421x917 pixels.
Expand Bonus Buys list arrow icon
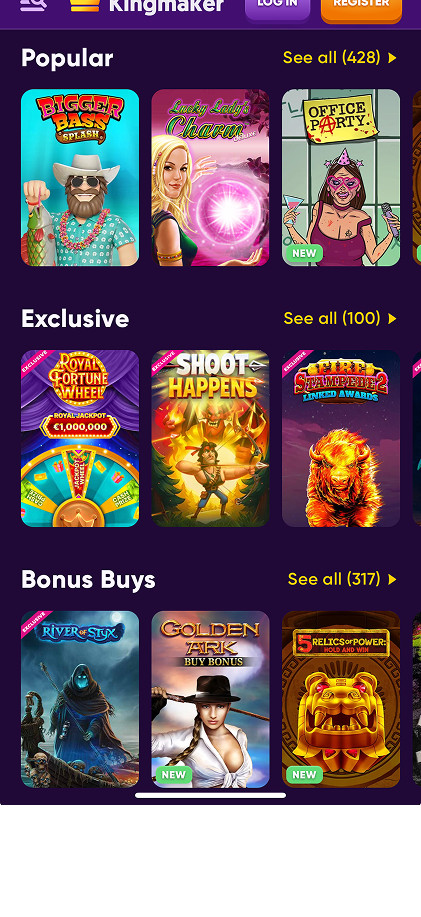[x=392, y=579]
